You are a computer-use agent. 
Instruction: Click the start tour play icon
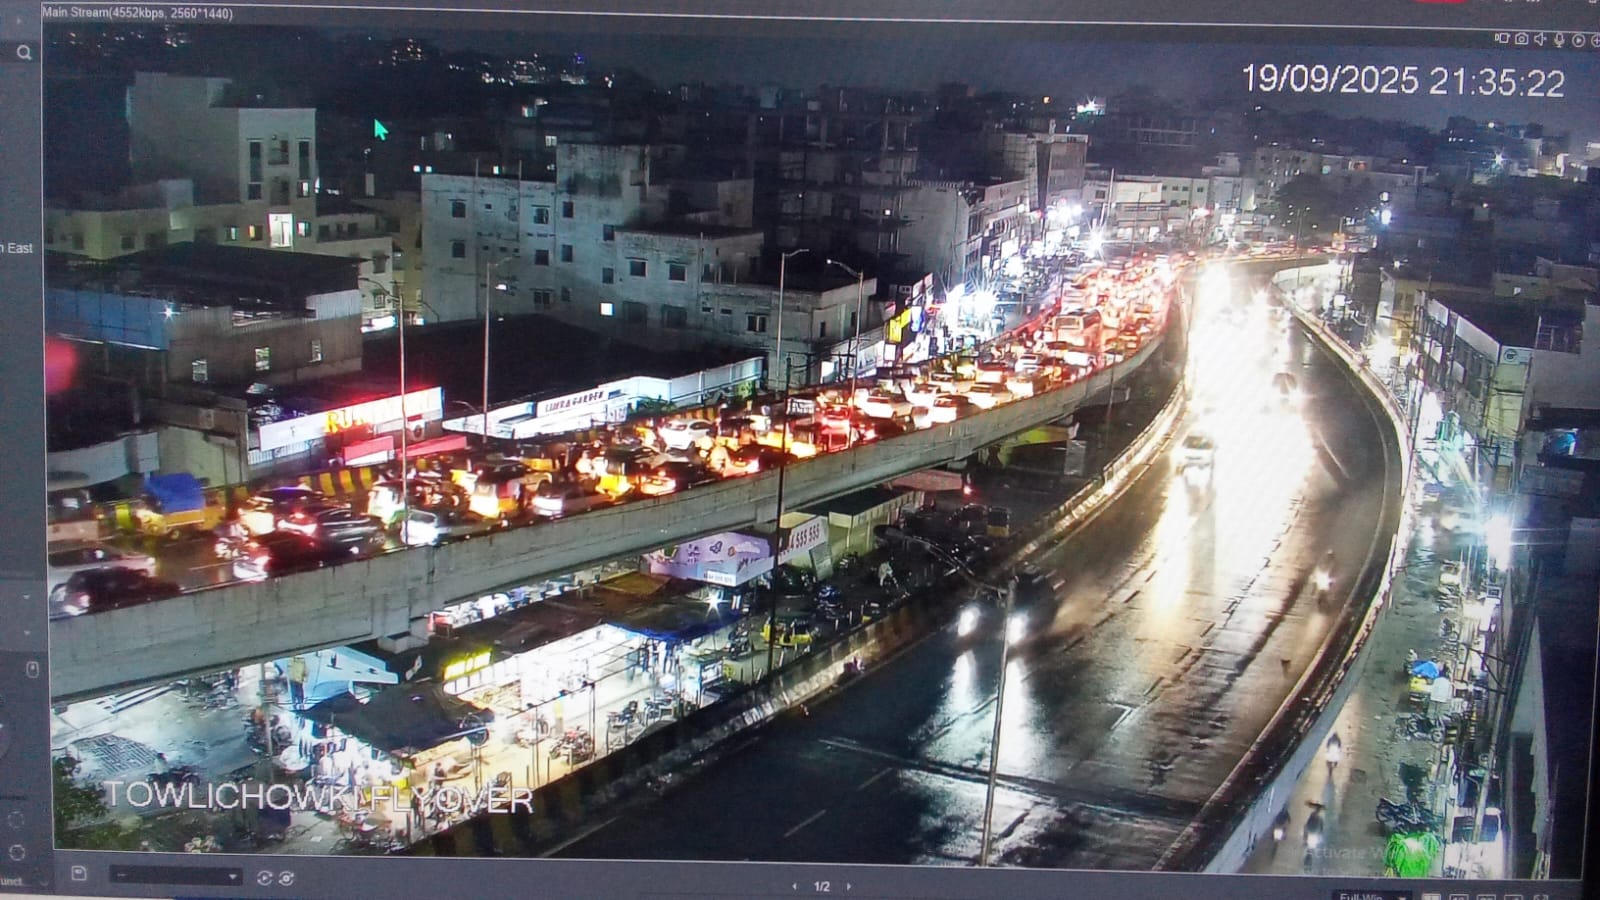[x=264, y=878]
